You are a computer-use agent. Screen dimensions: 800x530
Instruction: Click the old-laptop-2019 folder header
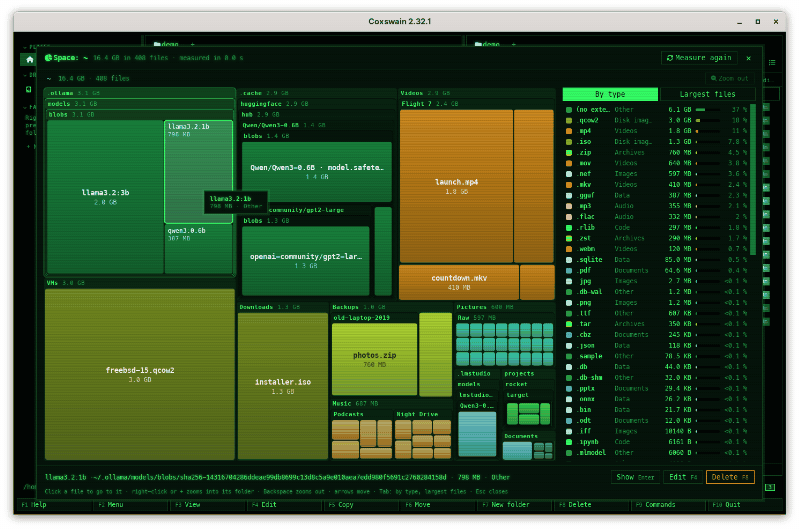click(x=374, y=318)
